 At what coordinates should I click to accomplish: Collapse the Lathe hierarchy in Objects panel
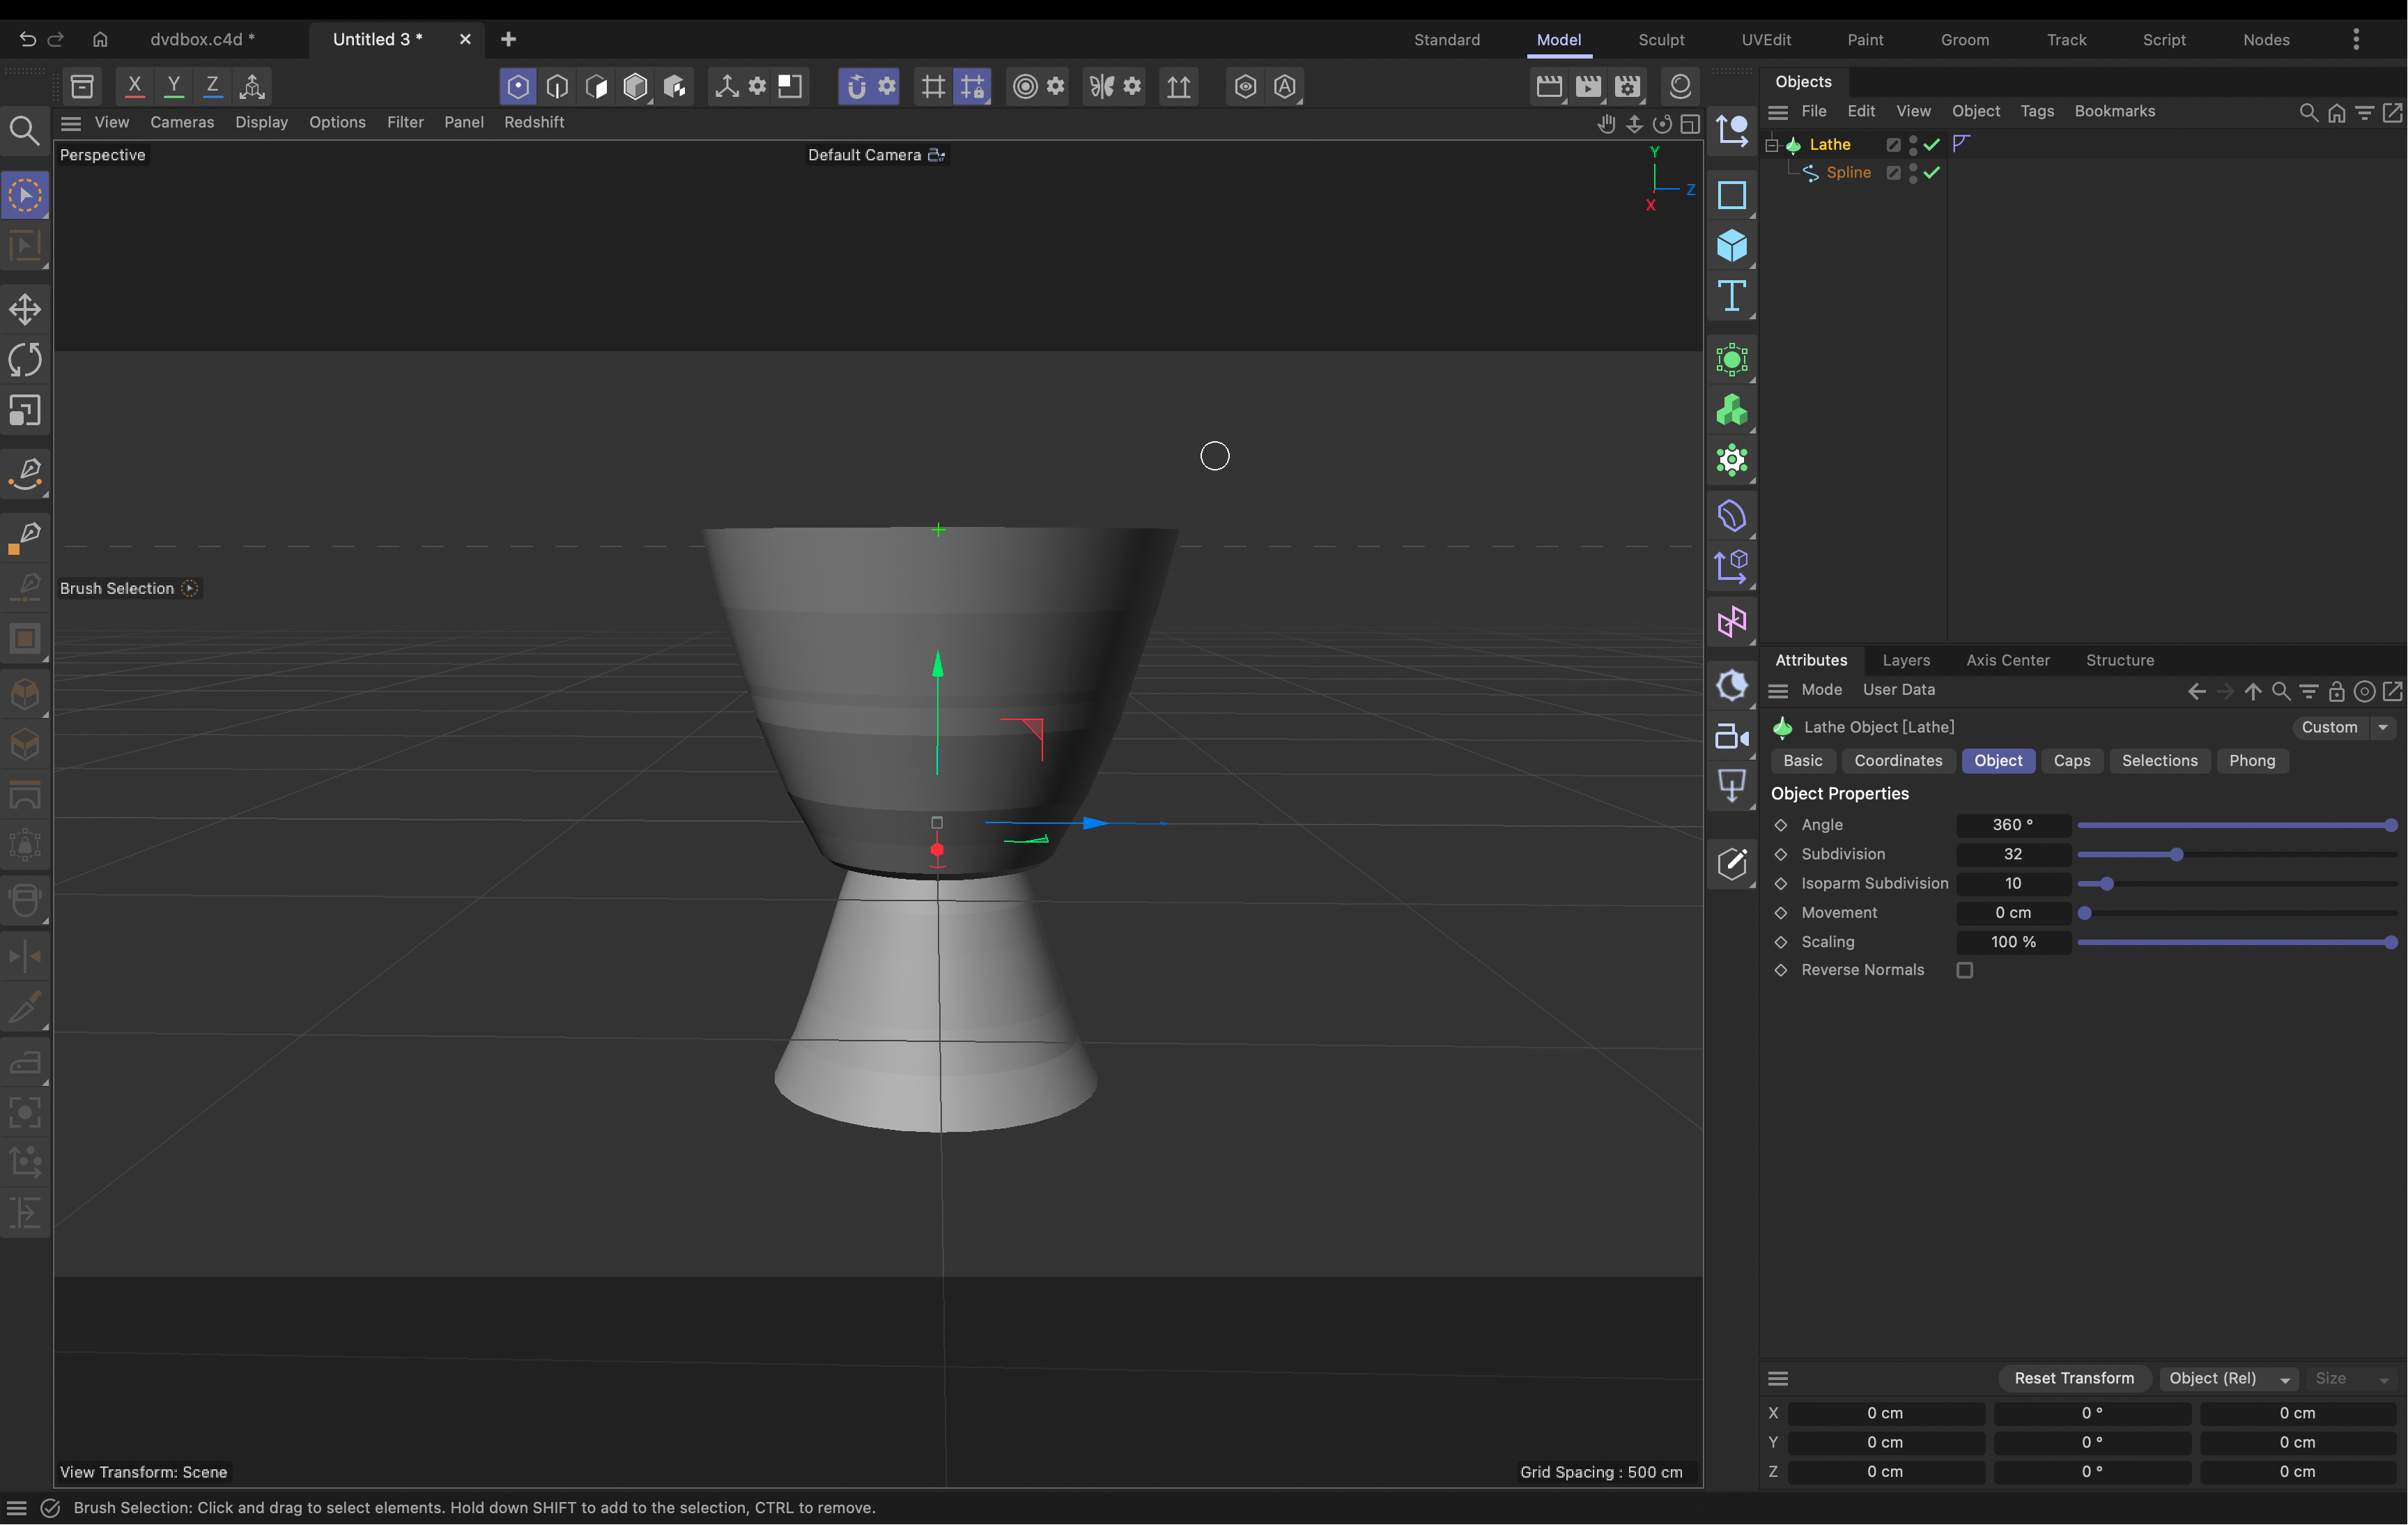[x=1771, y=144]
